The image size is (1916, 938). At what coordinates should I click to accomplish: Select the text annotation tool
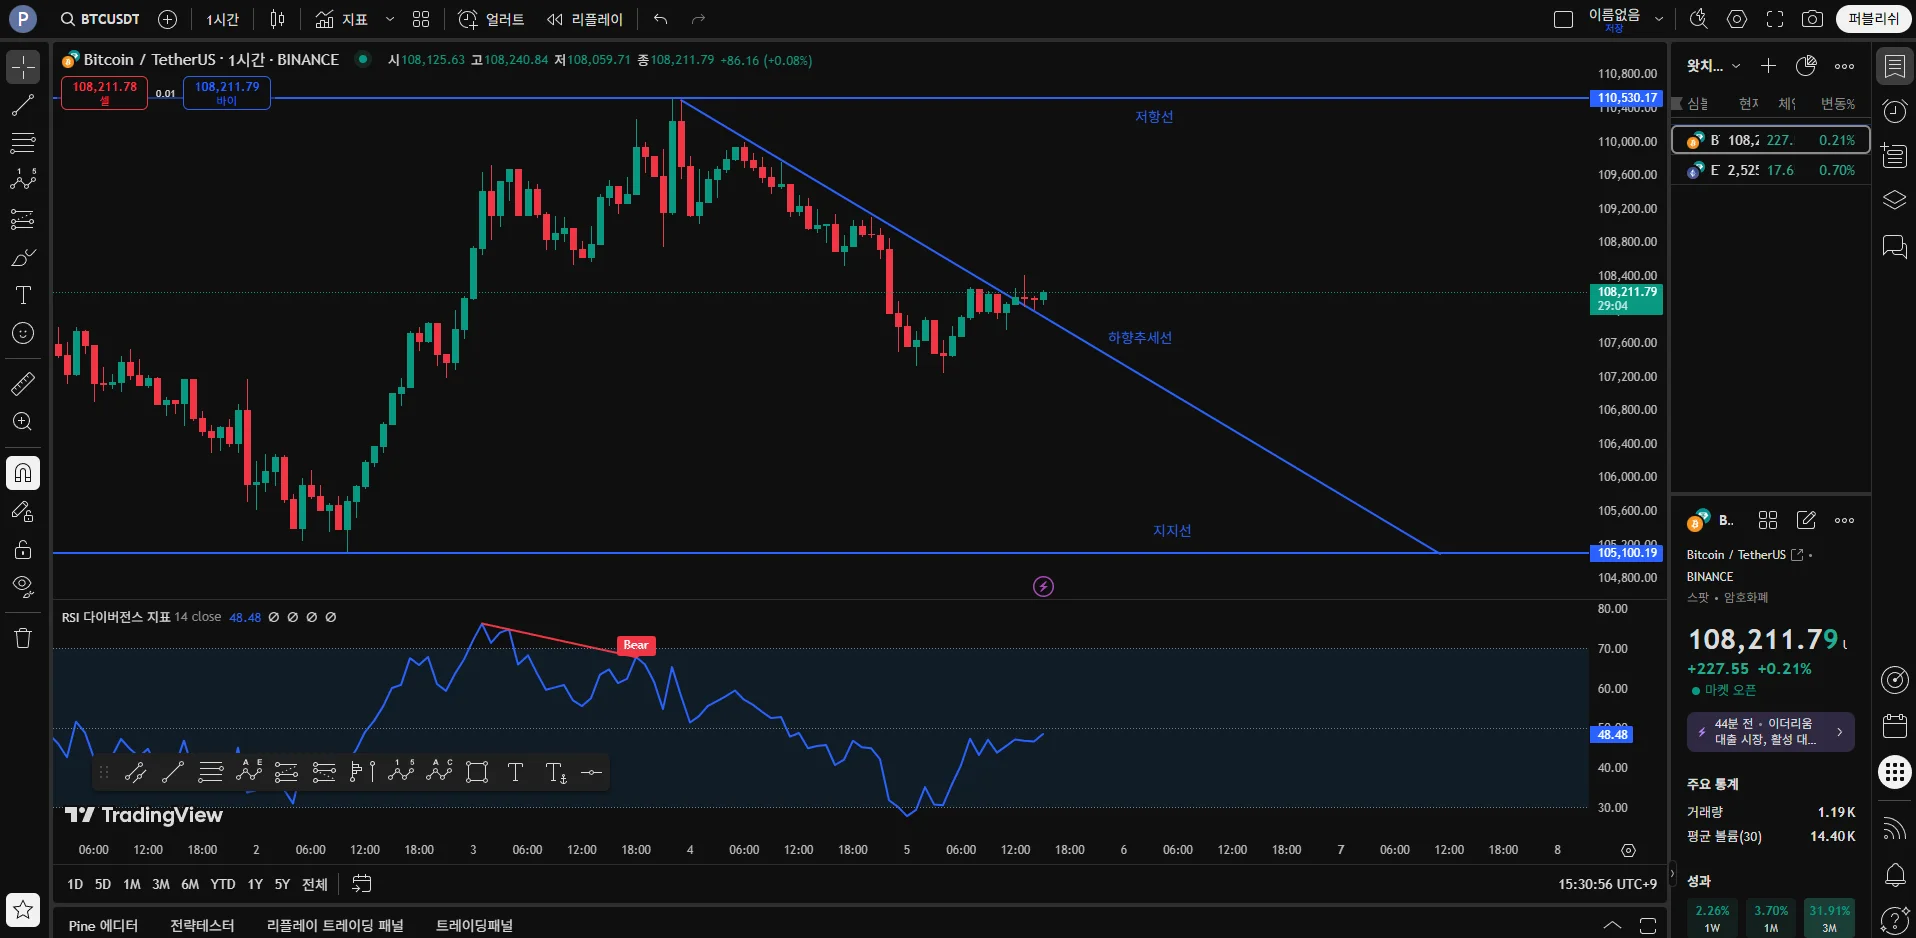pyautogui.click(x=22, y=295)
